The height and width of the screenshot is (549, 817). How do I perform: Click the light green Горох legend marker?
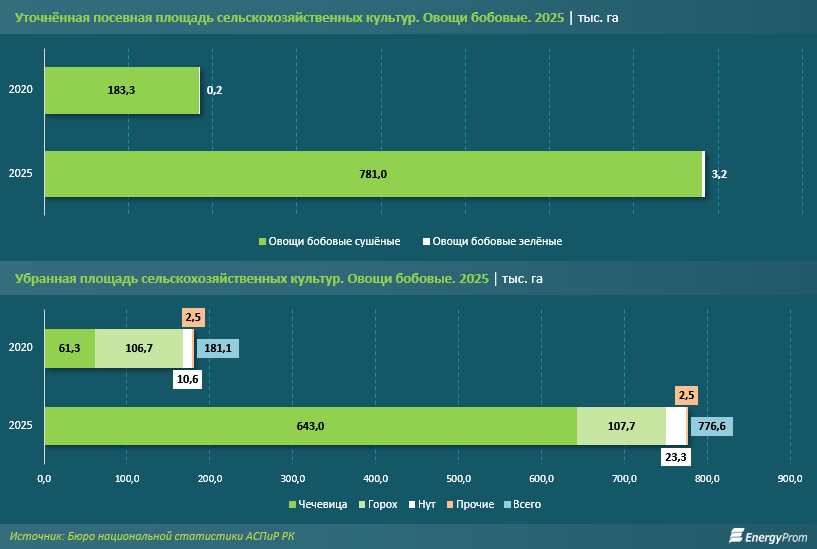363,503
